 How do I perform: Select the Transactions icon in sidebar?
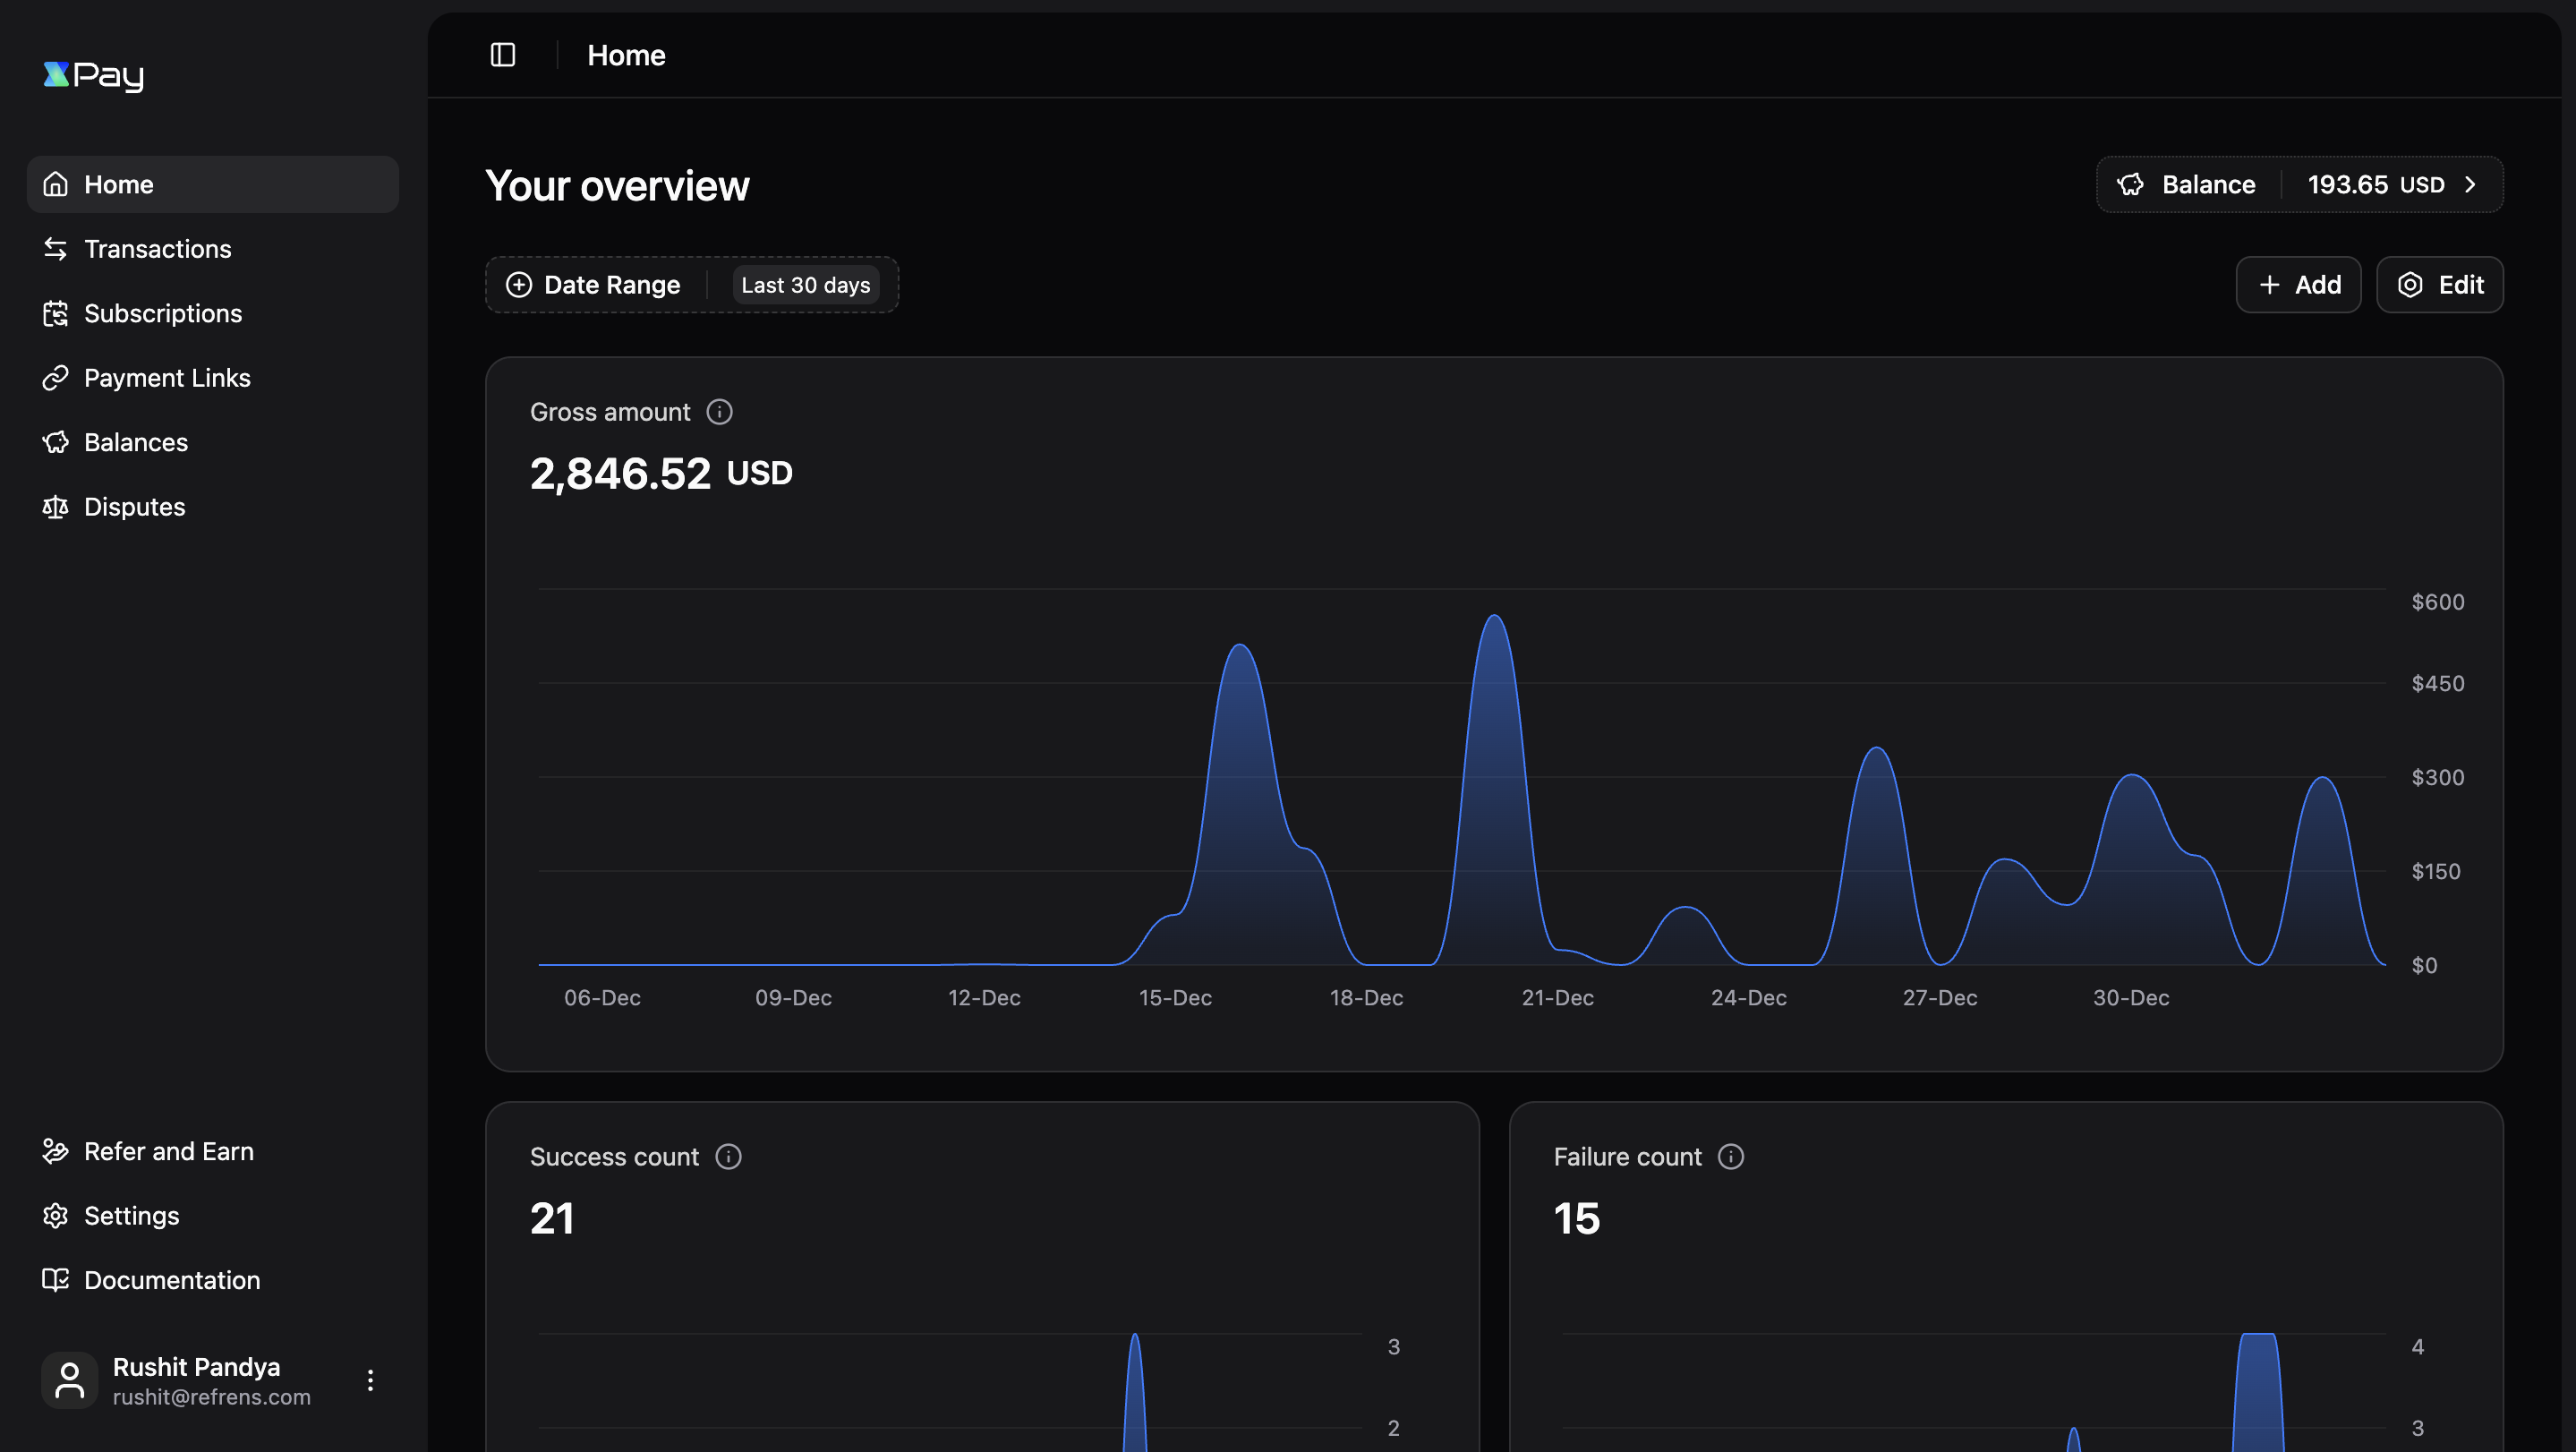point(56,248)
